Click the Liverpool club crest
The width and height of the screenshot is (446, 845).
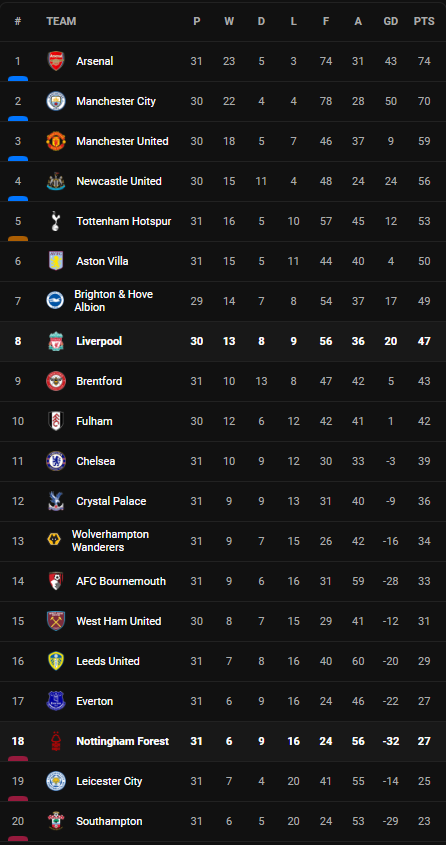point(55,341)
